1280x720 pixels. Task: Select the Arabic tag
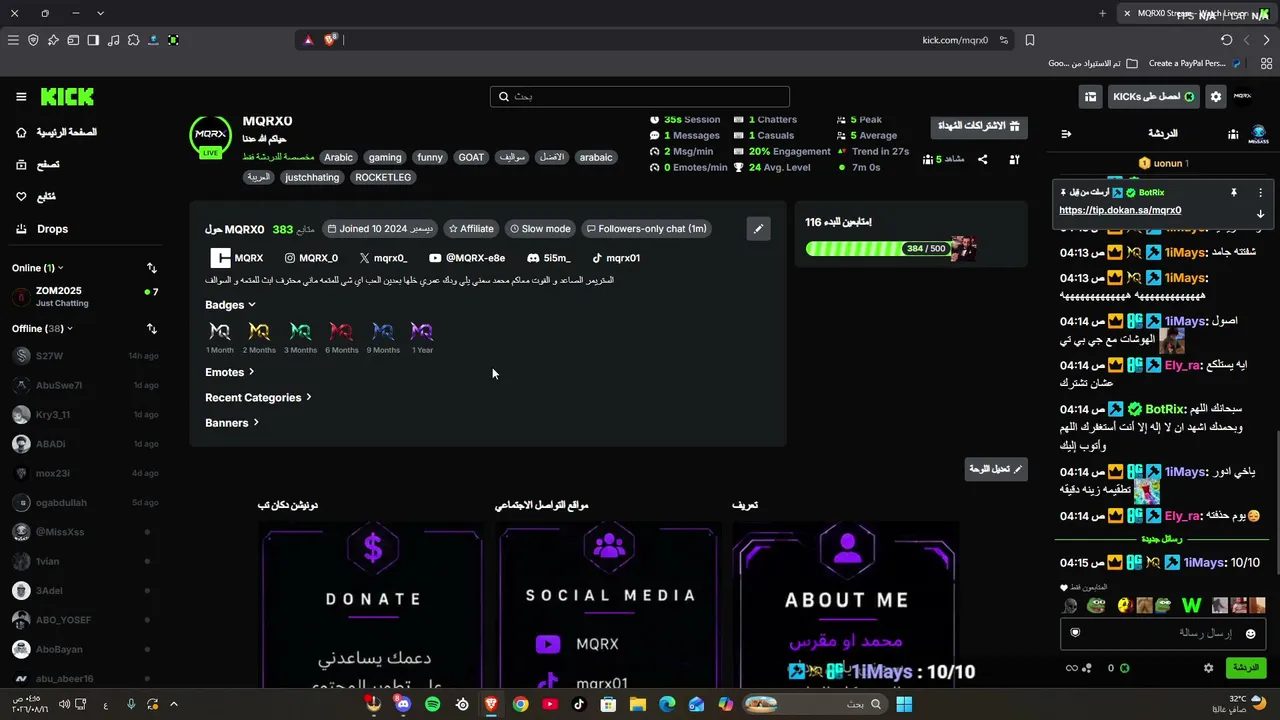tap(338, 157)
